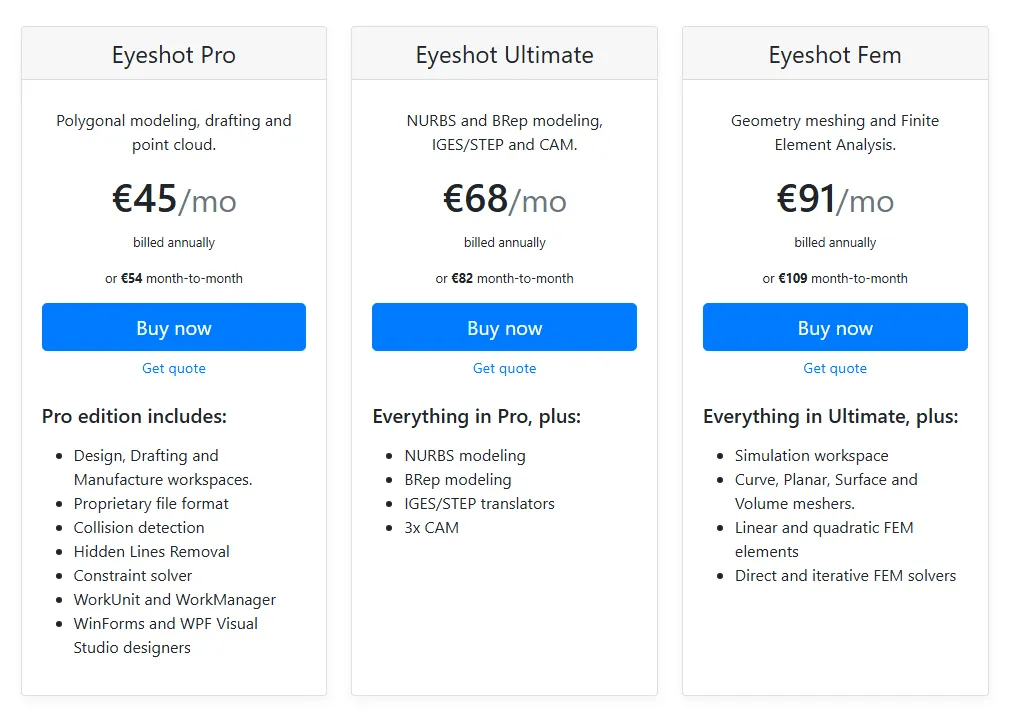Screen dimensions: 1011x726
Task: Open Get quote link under Eyeshot Fem
Action: [835, 368]
